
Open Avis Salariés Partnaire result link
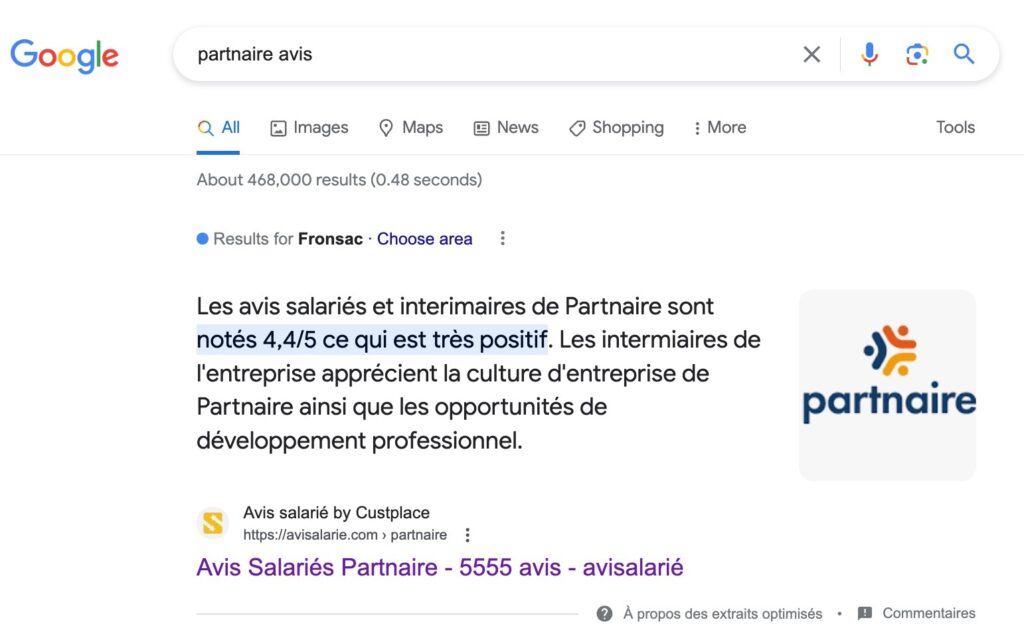tap(439, 568)
